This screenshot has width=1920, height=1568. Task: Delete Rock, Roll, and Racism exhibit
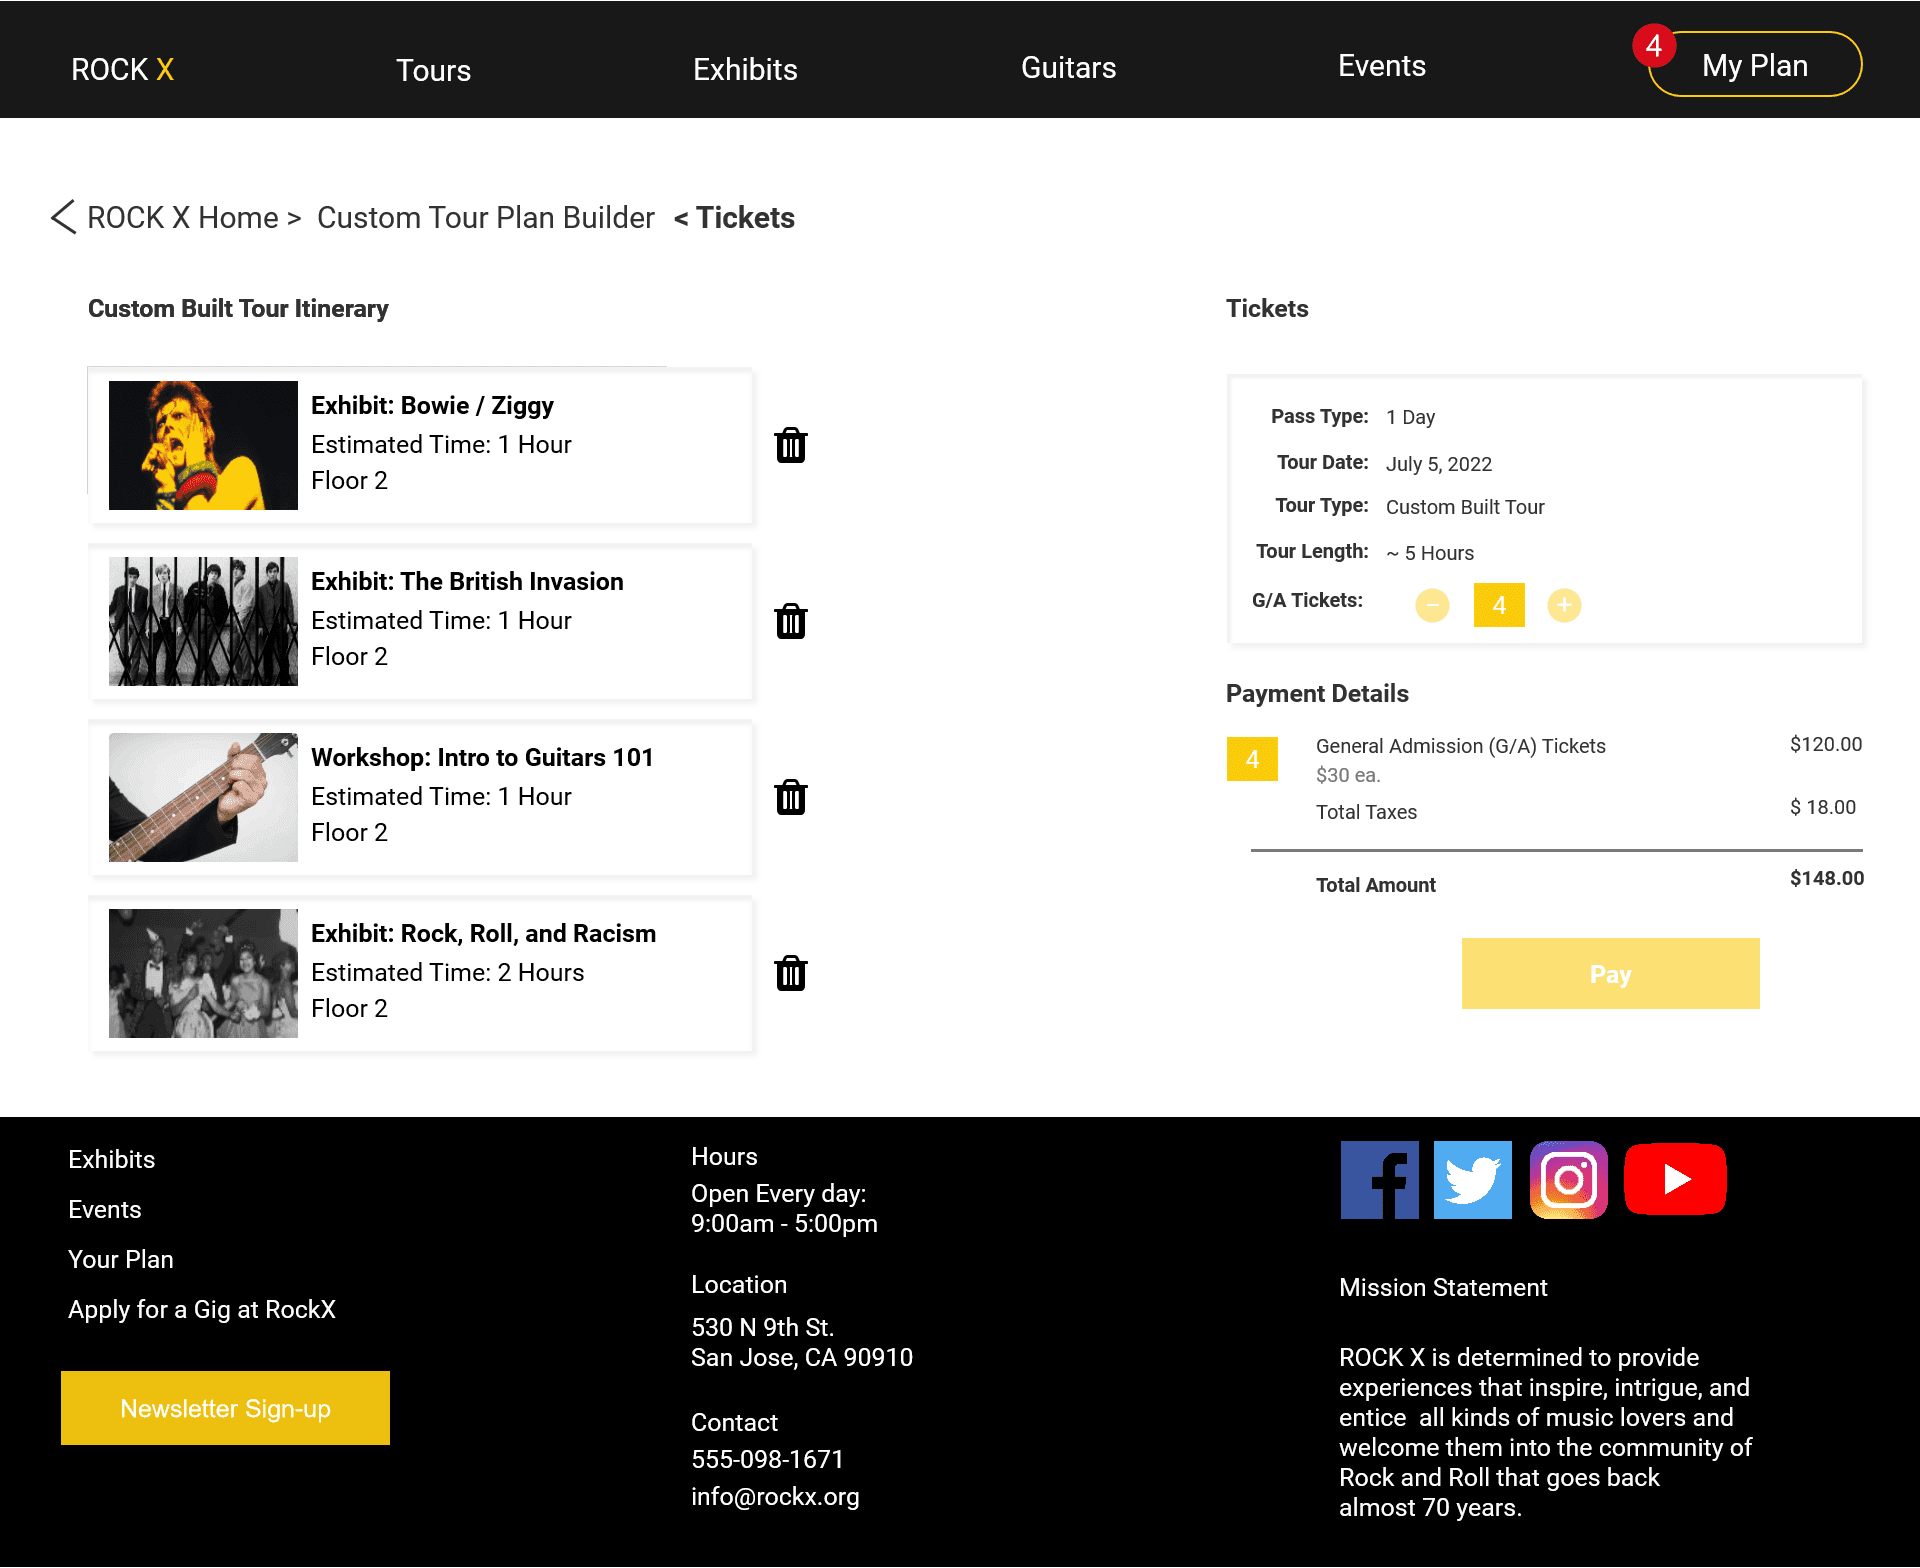tap(790, 973)
